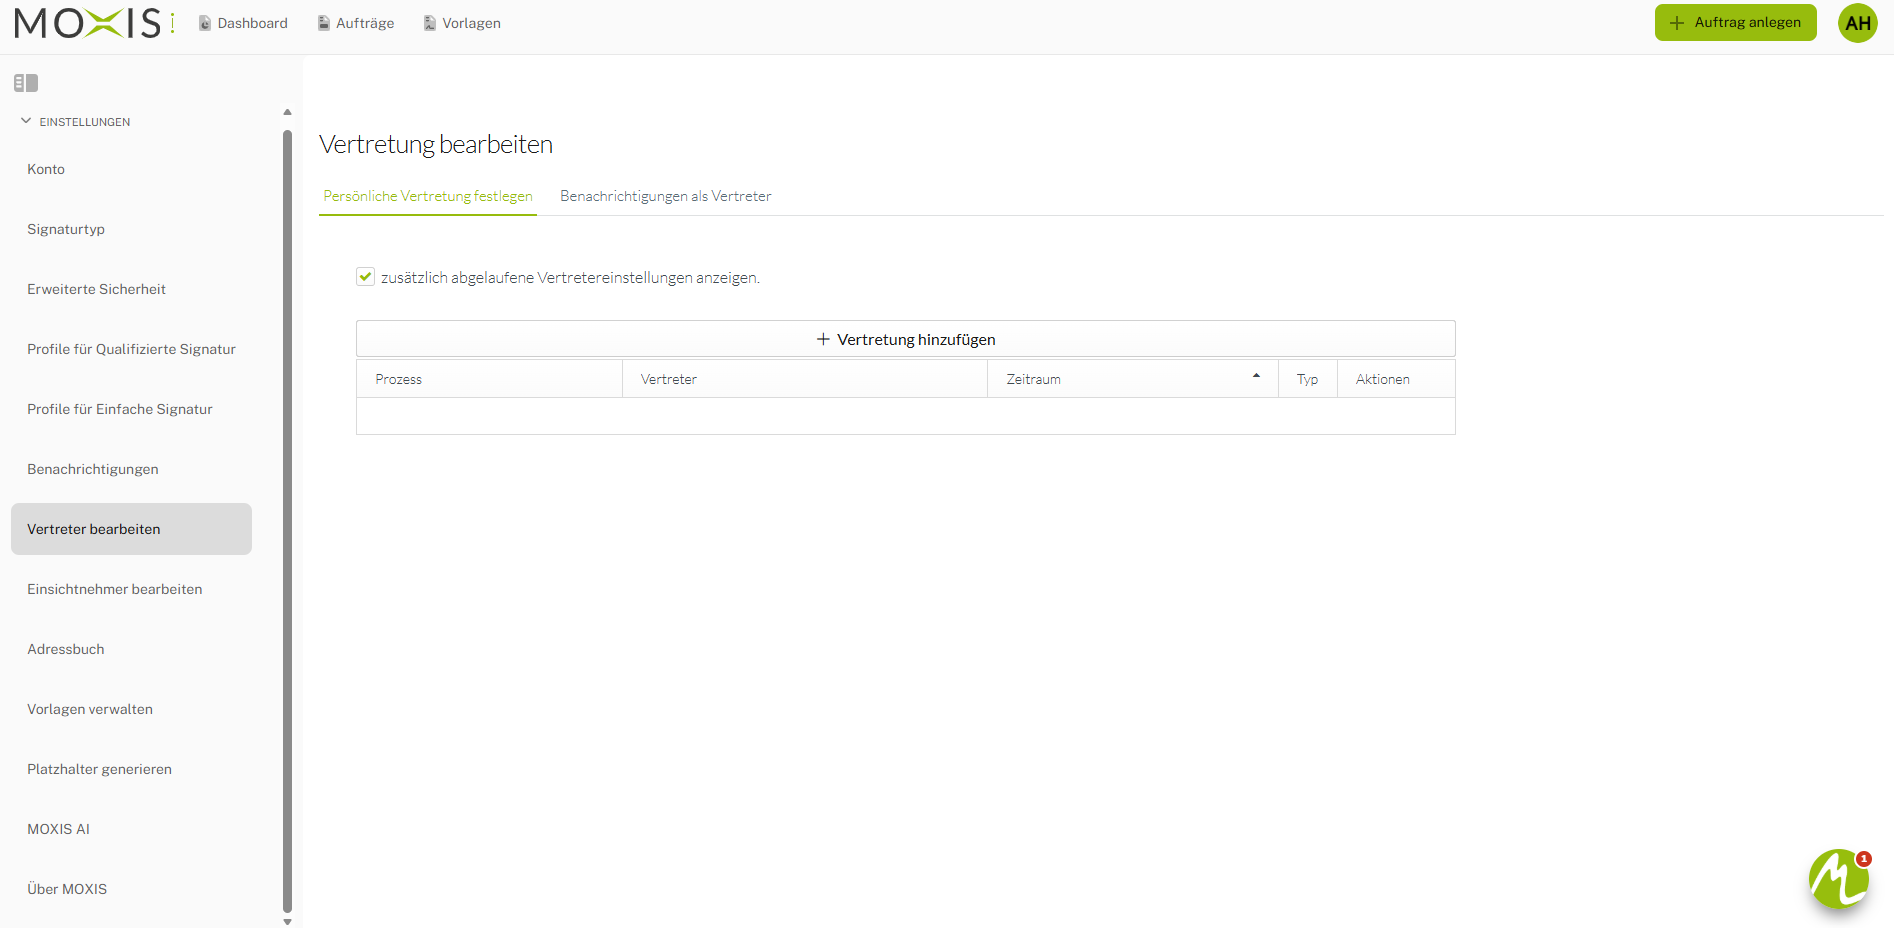Click the Typ column header
The height and width of the screenshot is (928, 1894).
coord(1308,379)
